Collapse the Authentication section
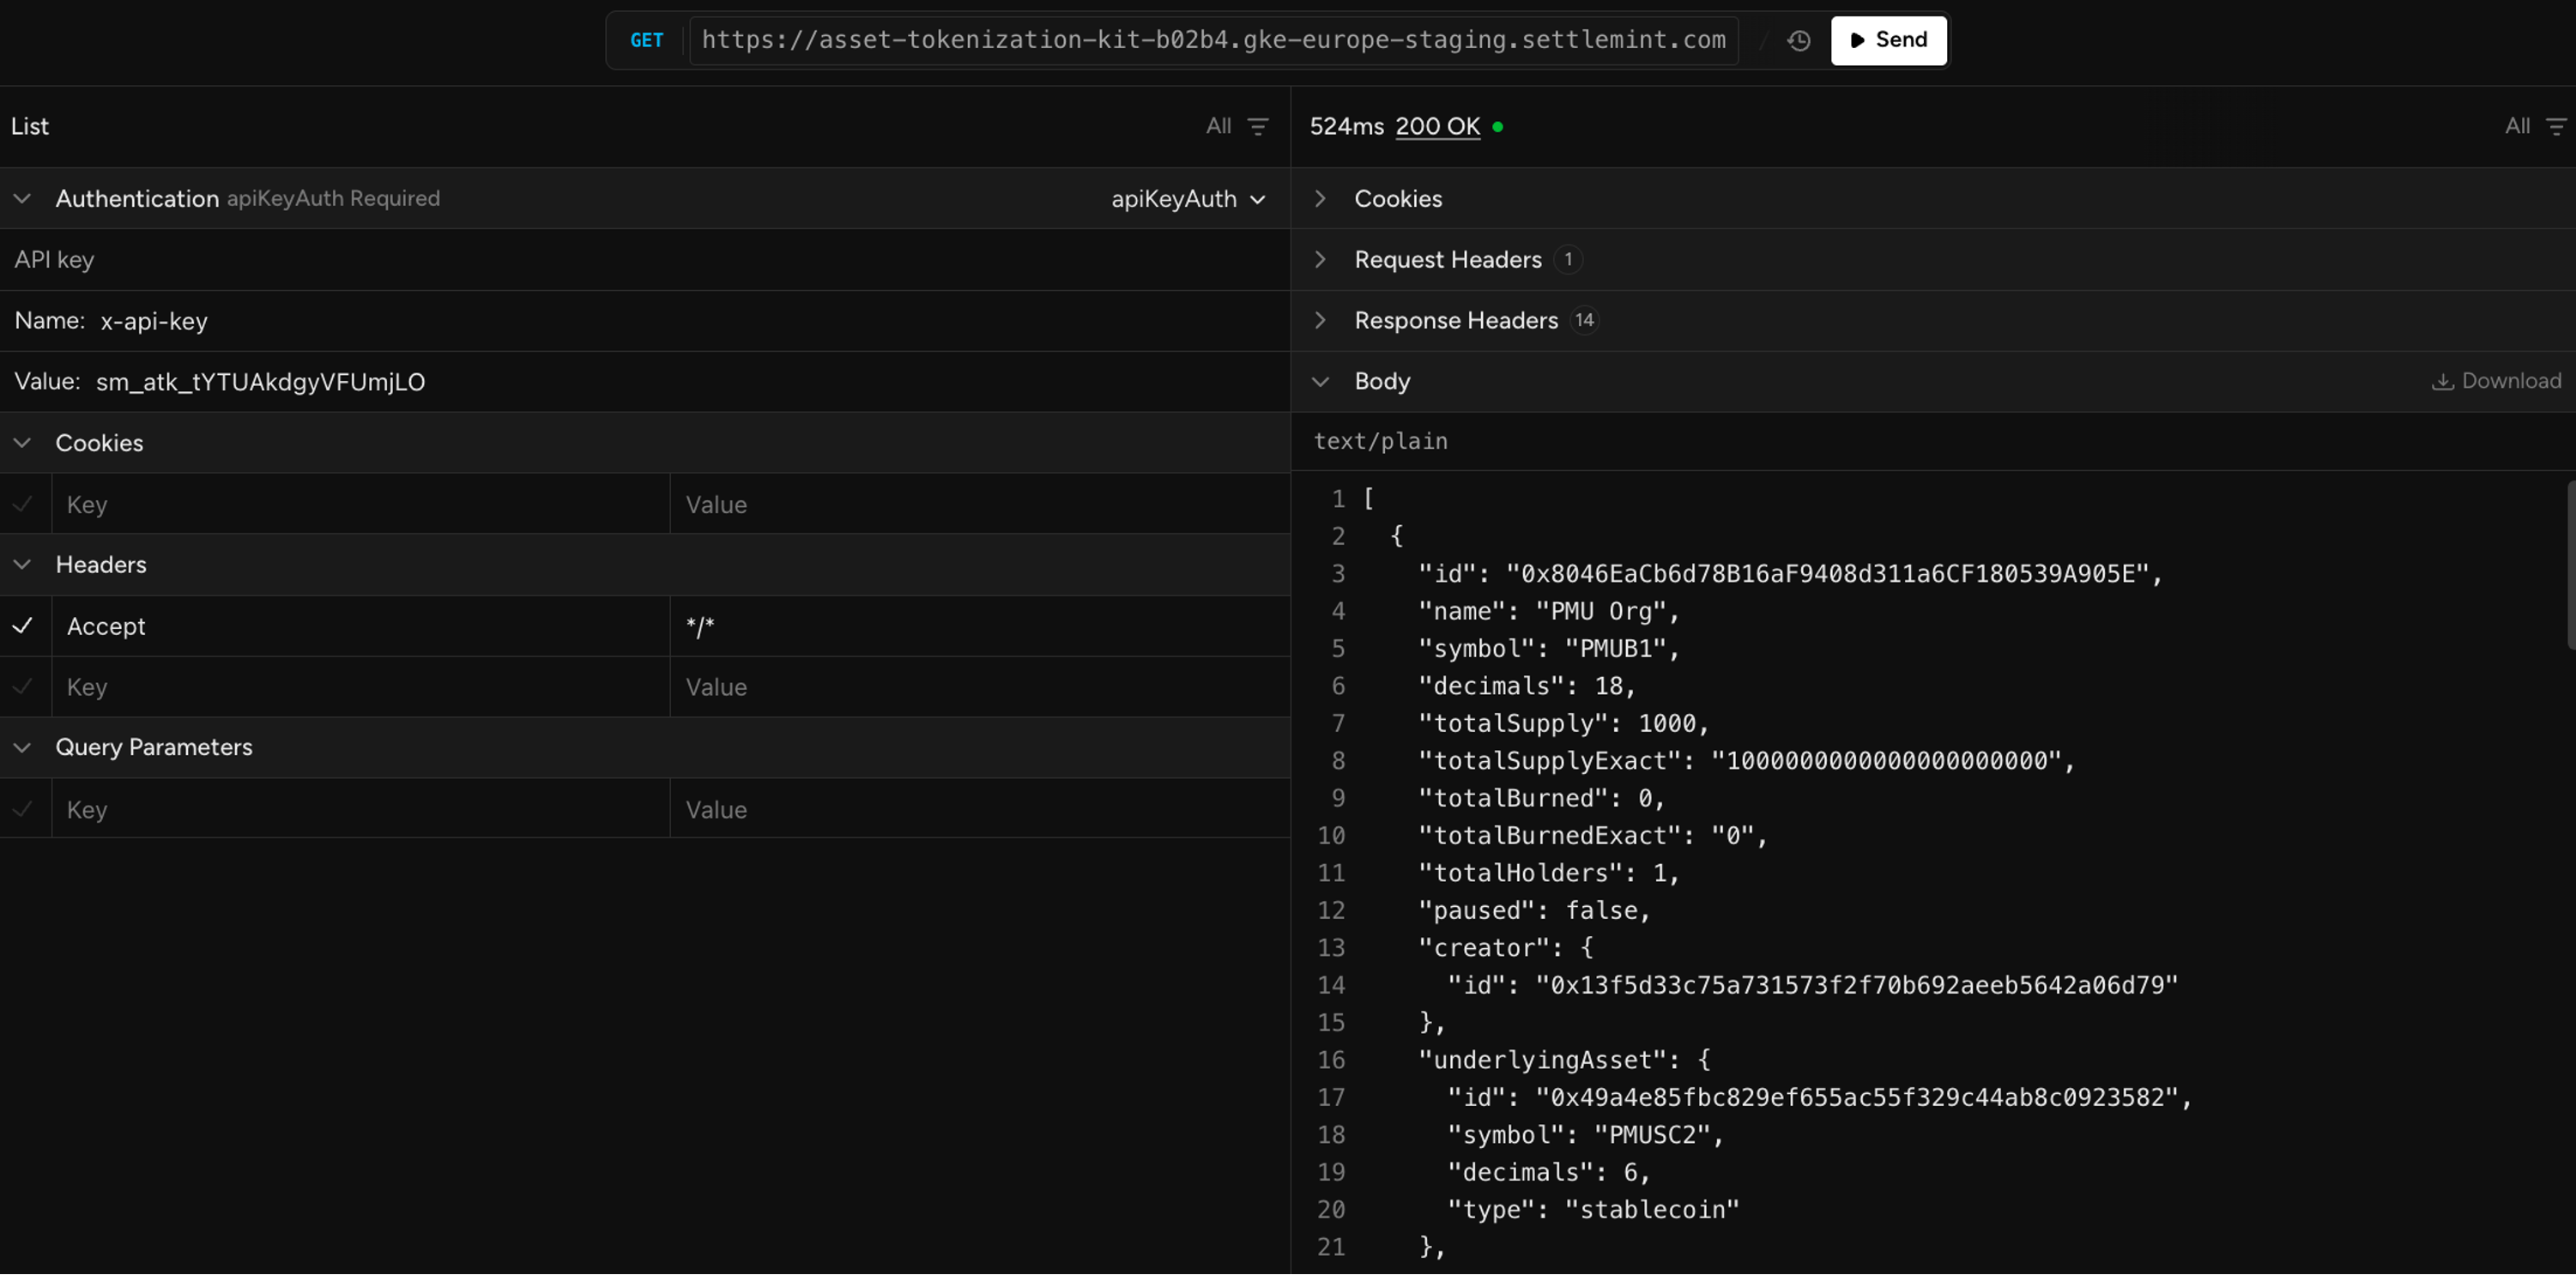This screenshot has width=2576, height=1275. (22, 198)
